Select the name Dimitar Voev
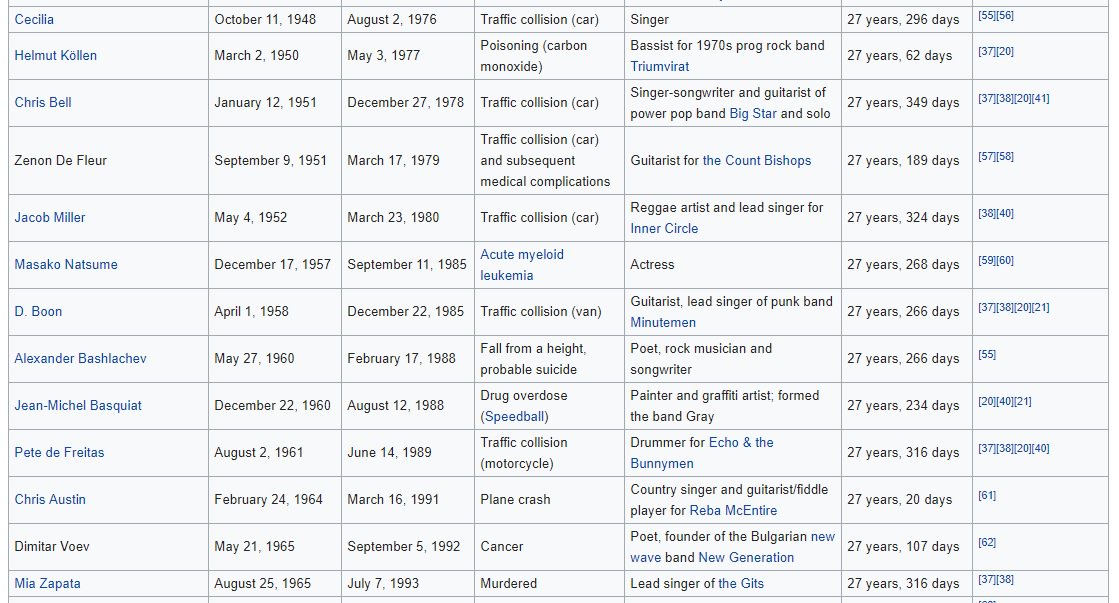This screenshot has width=1119, height=603. coord(52,547)
